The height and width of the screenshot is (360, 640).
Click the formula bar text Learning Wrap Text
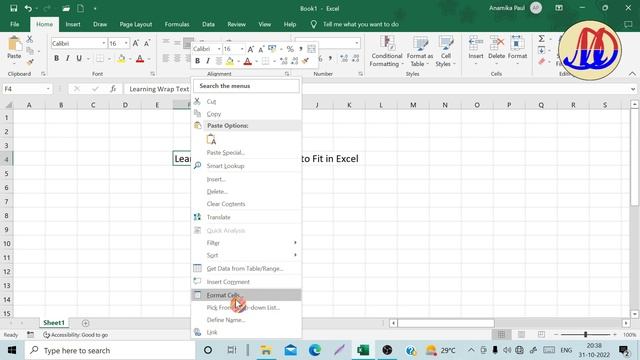(x=159, y=89)
